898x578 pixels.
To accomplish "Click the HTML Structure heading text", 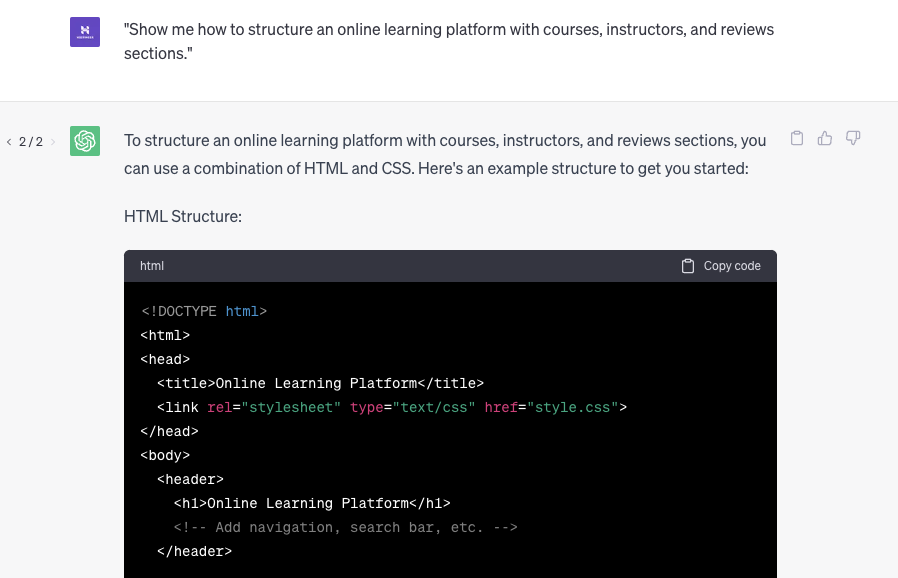I will point(183,216).
